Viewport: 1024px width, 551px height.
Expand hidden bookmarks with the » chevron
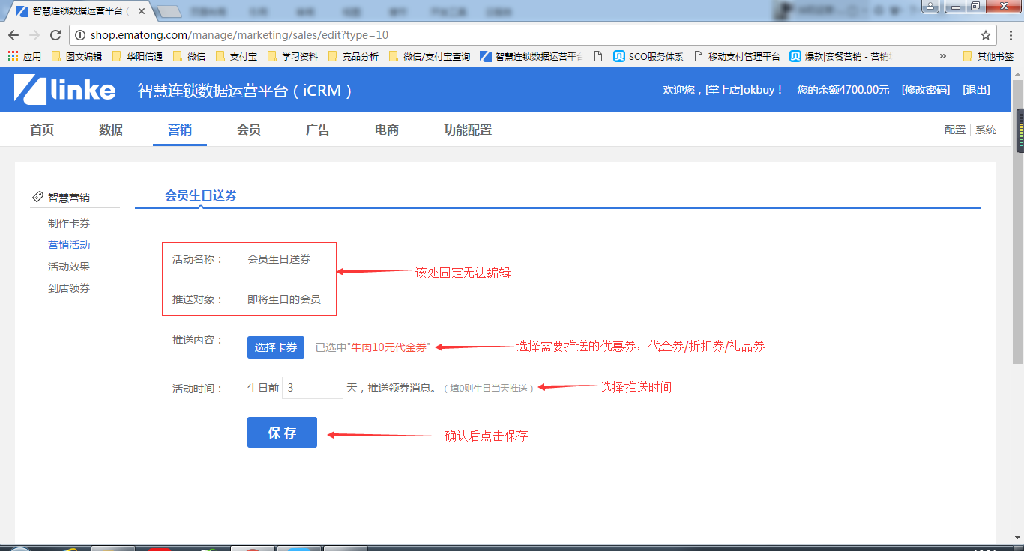942,57
